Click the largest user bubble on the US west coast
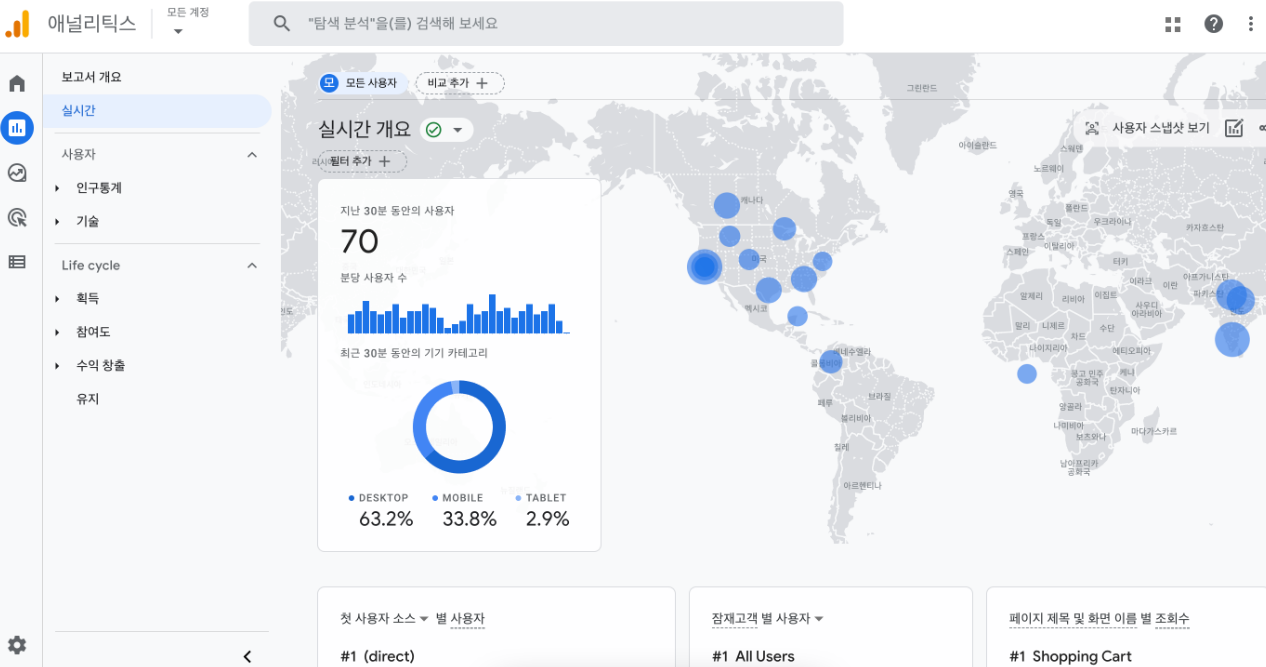 (705, 267)
